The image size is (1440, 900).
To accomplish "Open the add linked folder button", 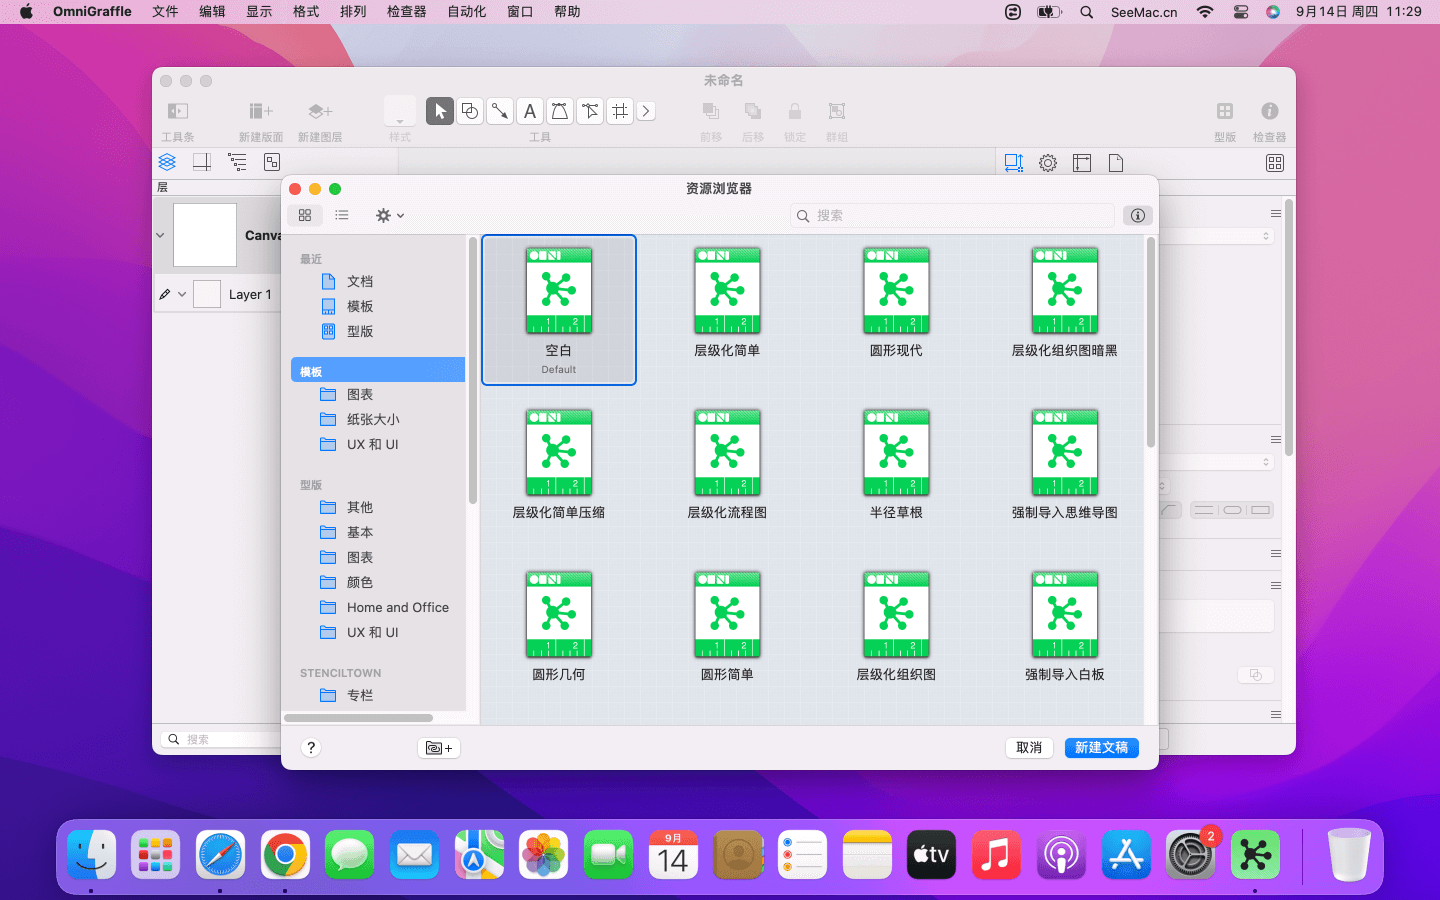I will [438, 748].
